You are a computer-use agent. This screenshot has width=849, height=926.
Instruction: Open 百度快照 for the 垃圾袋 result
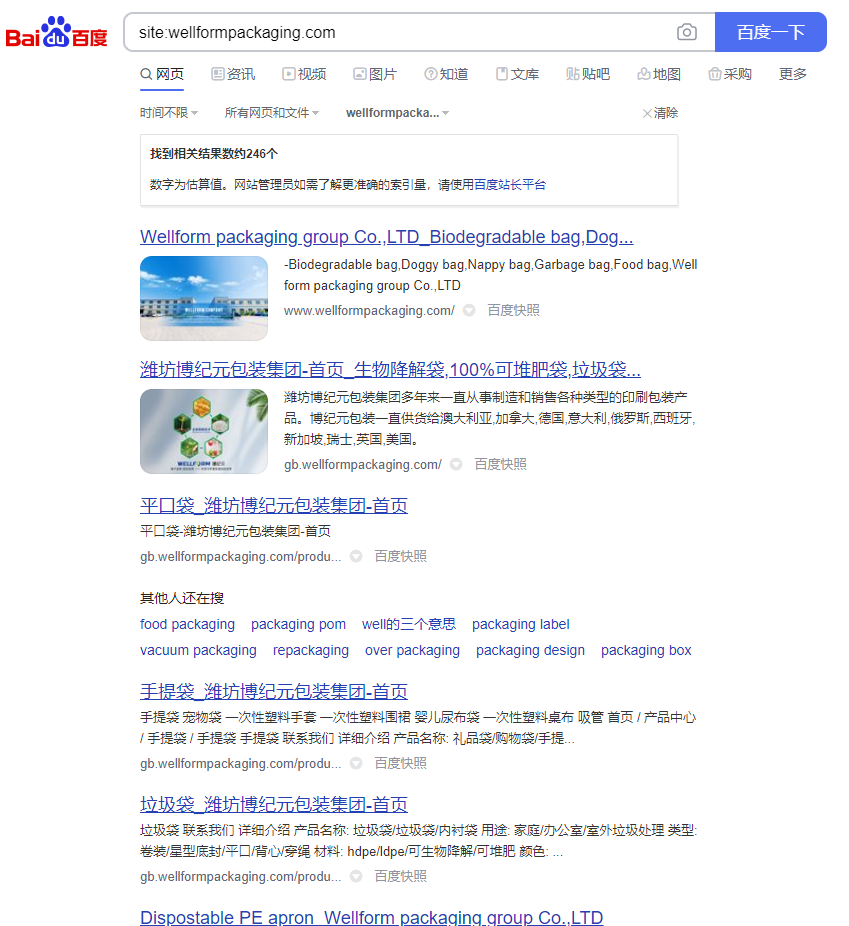[x=400, y=876]
